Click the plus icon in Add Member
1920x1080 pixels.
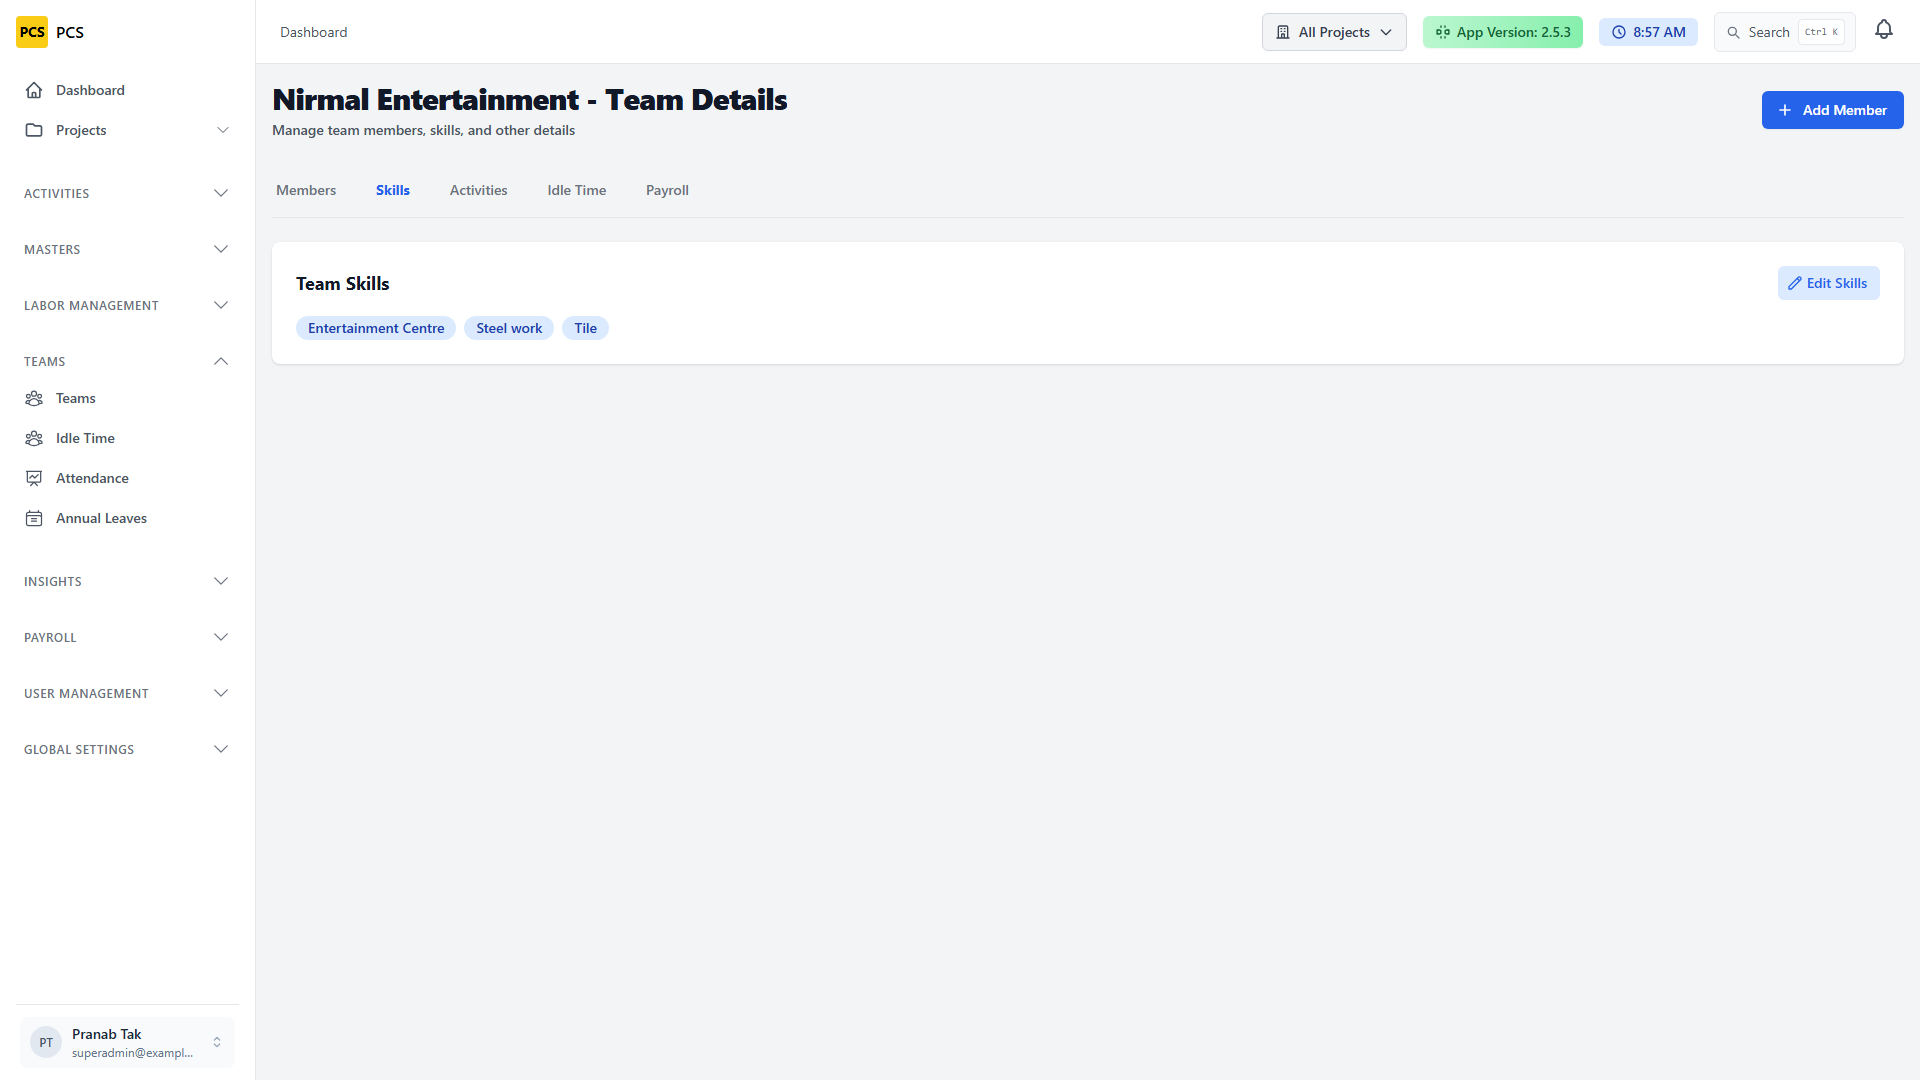[x=1785, y=110]
